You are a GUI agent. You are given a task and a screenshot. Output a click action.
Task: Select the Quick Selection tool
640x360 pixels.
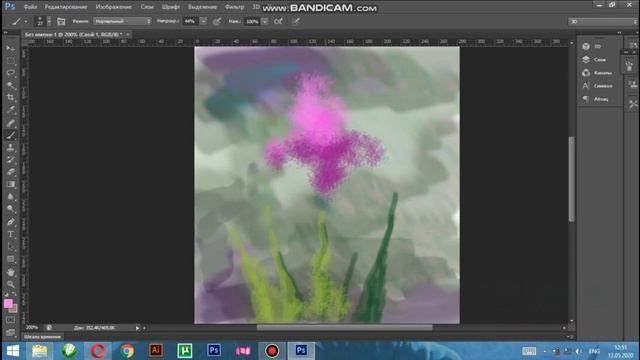coord(11,85)
